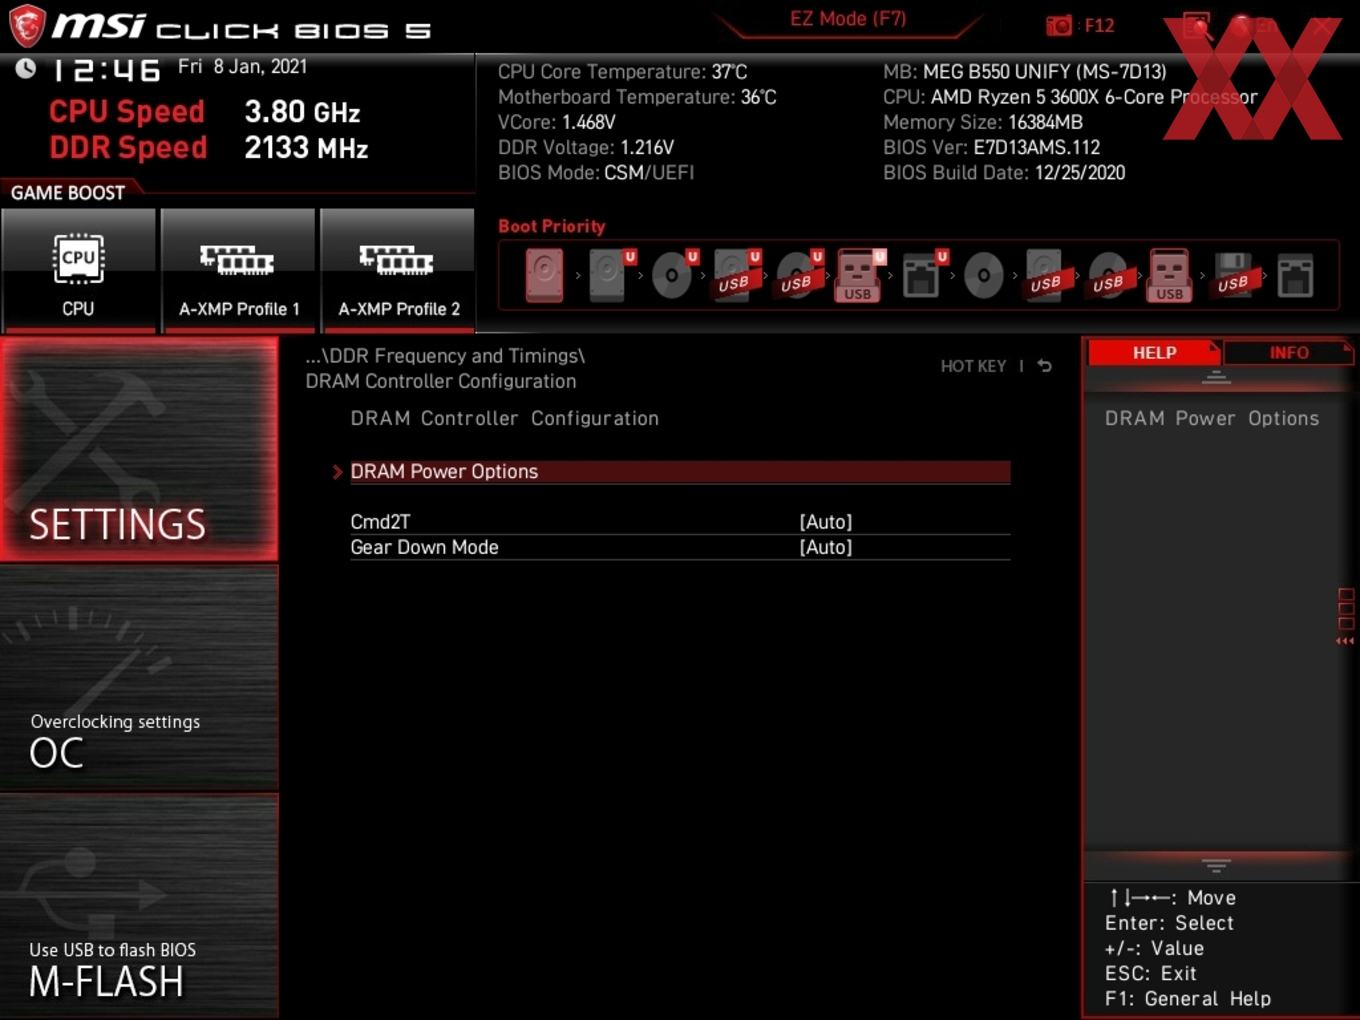
Task: Select the legacy USB key boot icon
Action: click(x=1170, y=275)
